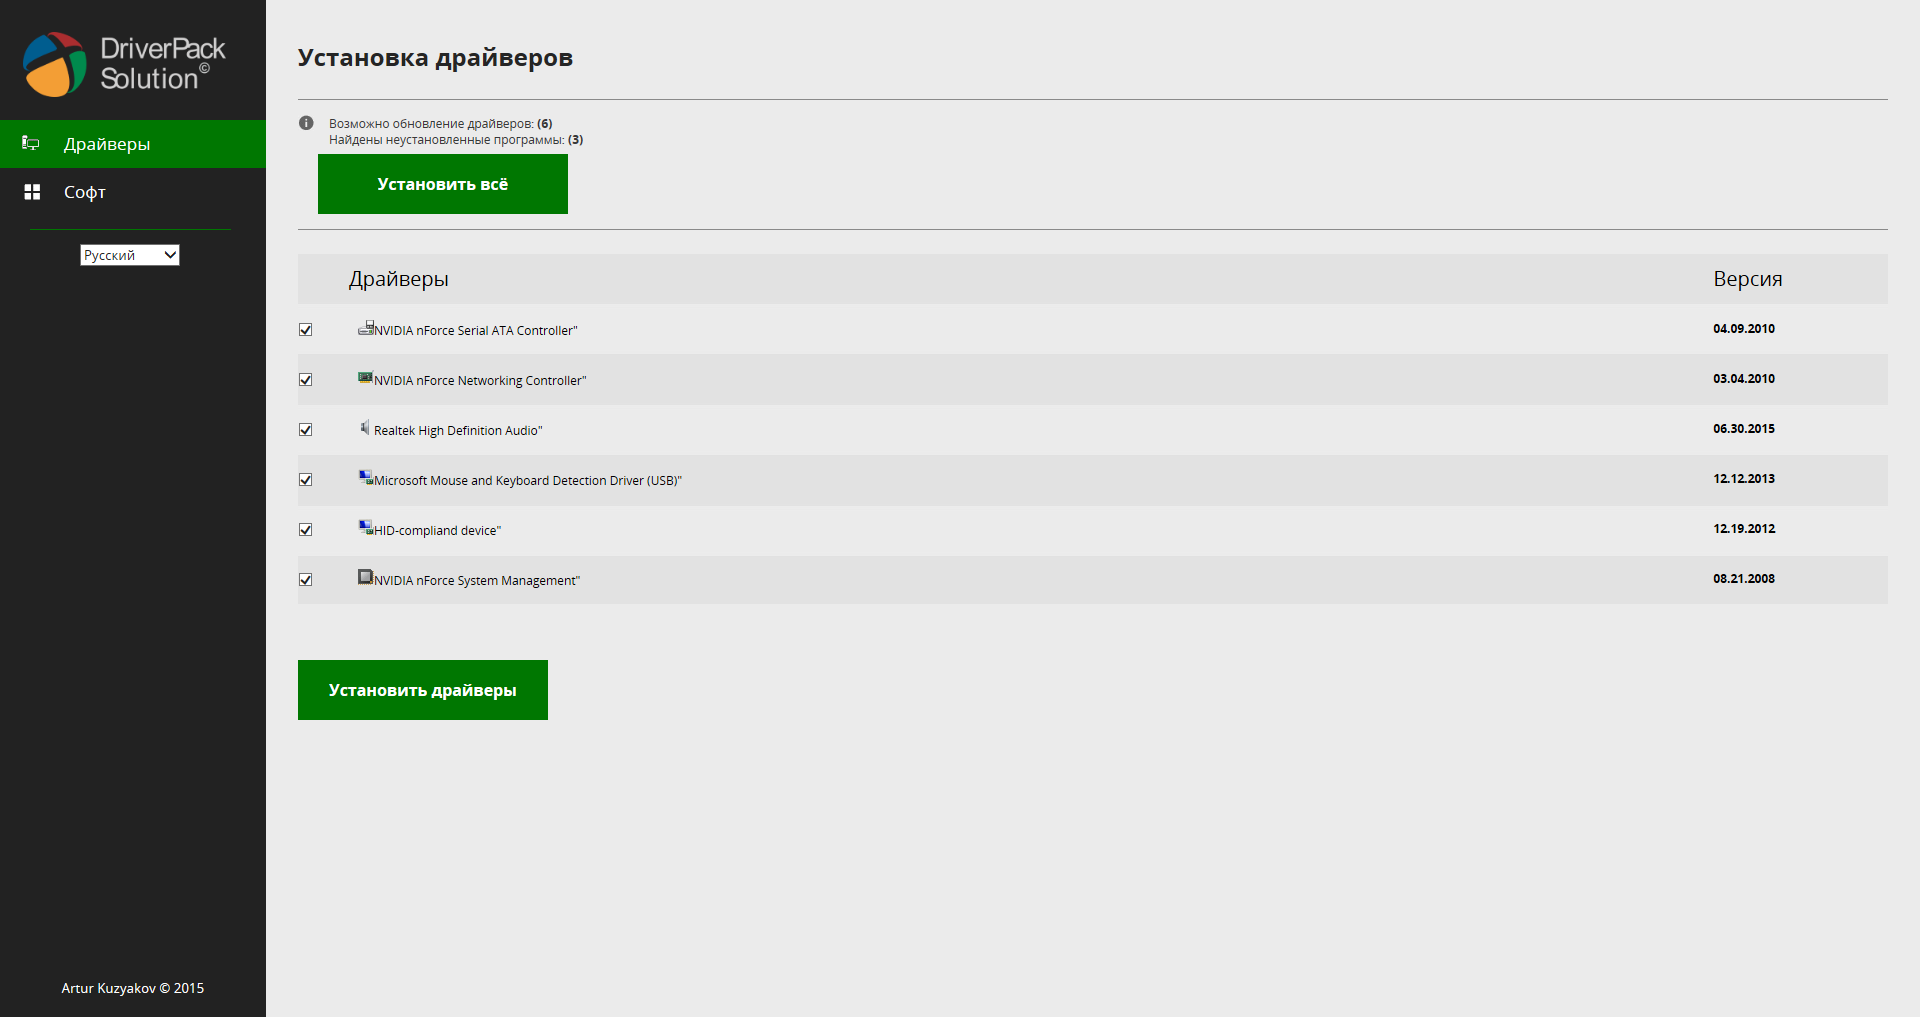
Task: Click the Установить всё button
Action: pyautogui.click(x=443, y=184)
